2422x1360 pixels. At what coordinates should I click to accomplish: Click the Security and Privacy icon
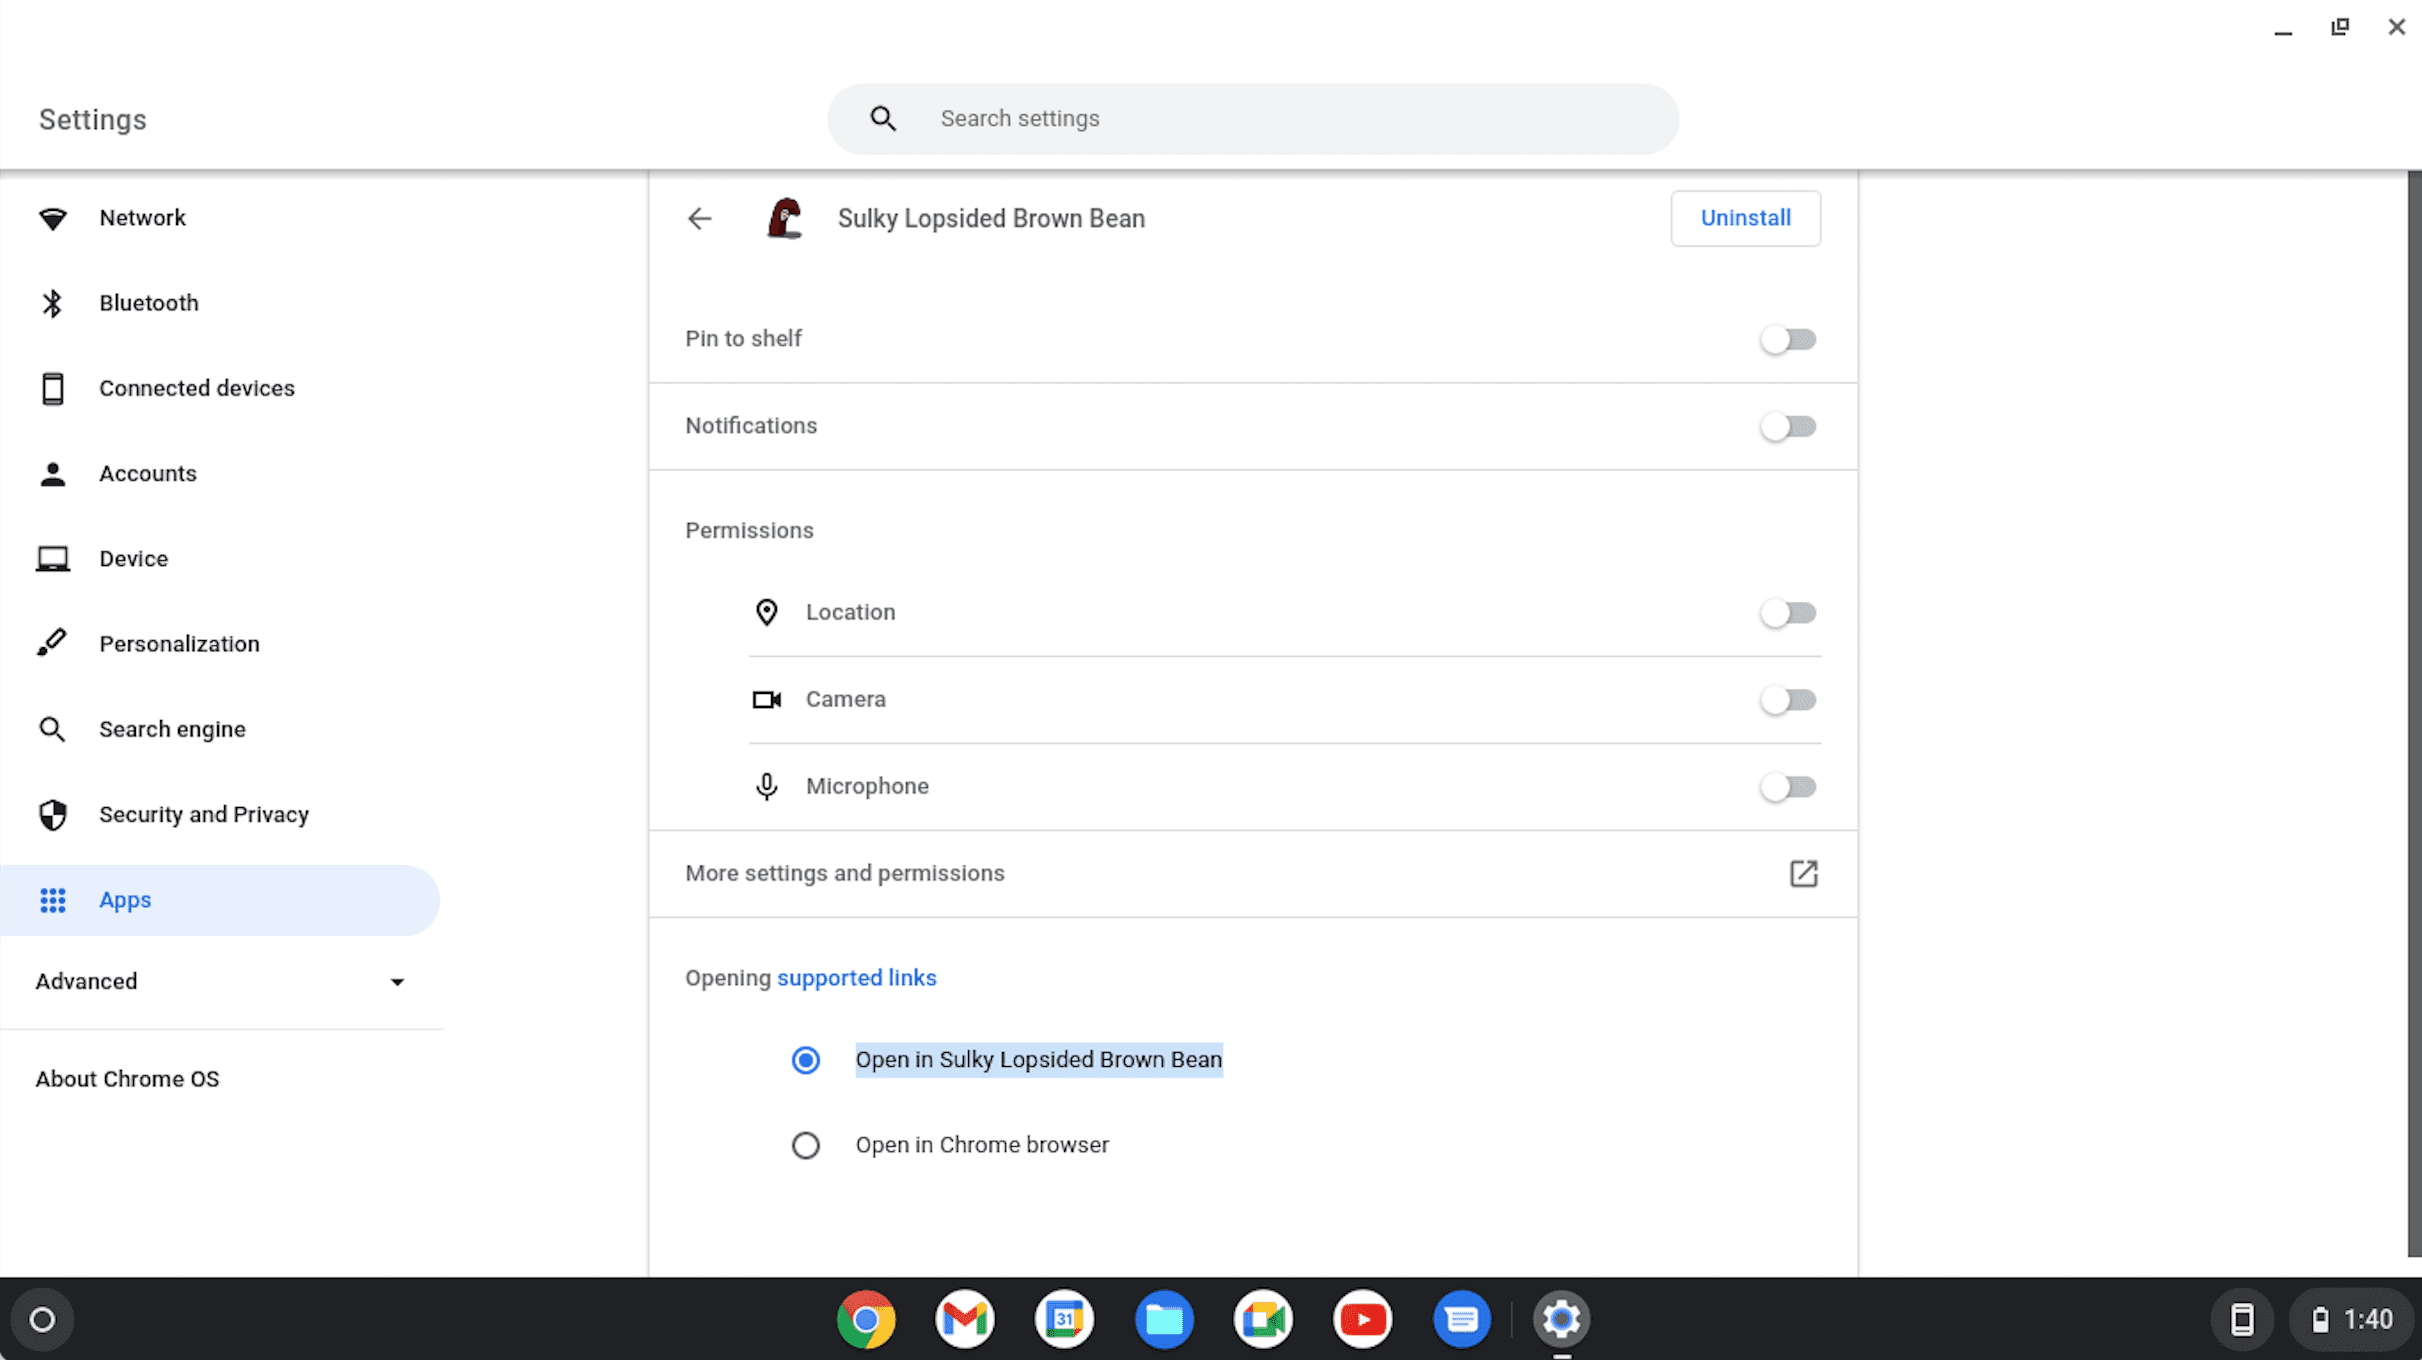point(52,815)
